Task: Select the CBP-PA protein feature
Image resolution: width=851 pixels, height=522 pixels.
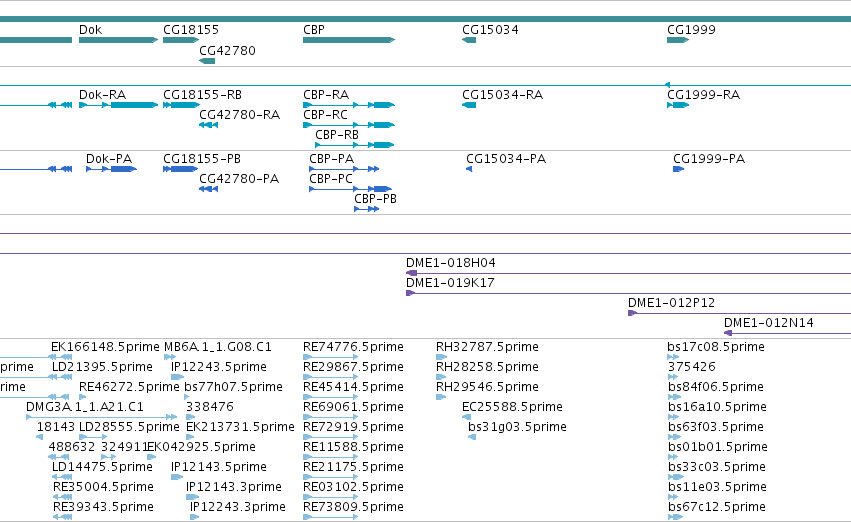Action: (x=344, y=169)
